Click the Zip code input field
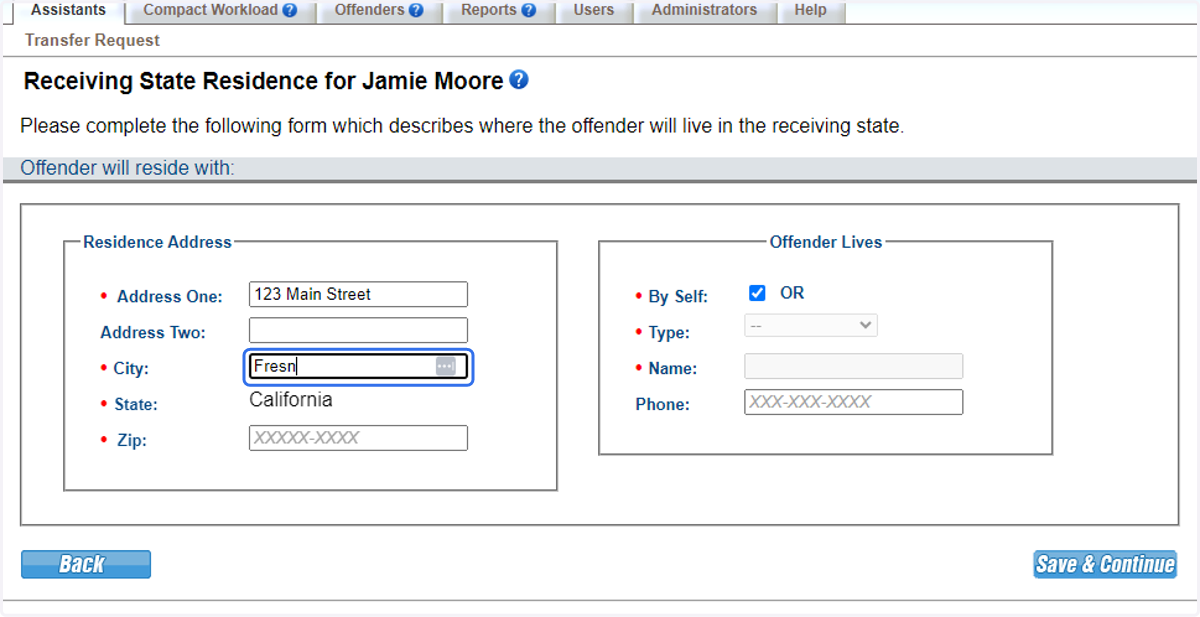 [x=358, y=438]
